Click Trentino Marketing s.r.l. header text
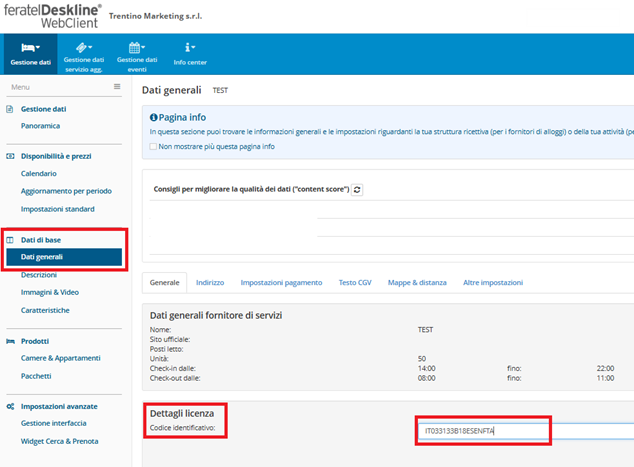The image size is (634, 467). (155, 16)
